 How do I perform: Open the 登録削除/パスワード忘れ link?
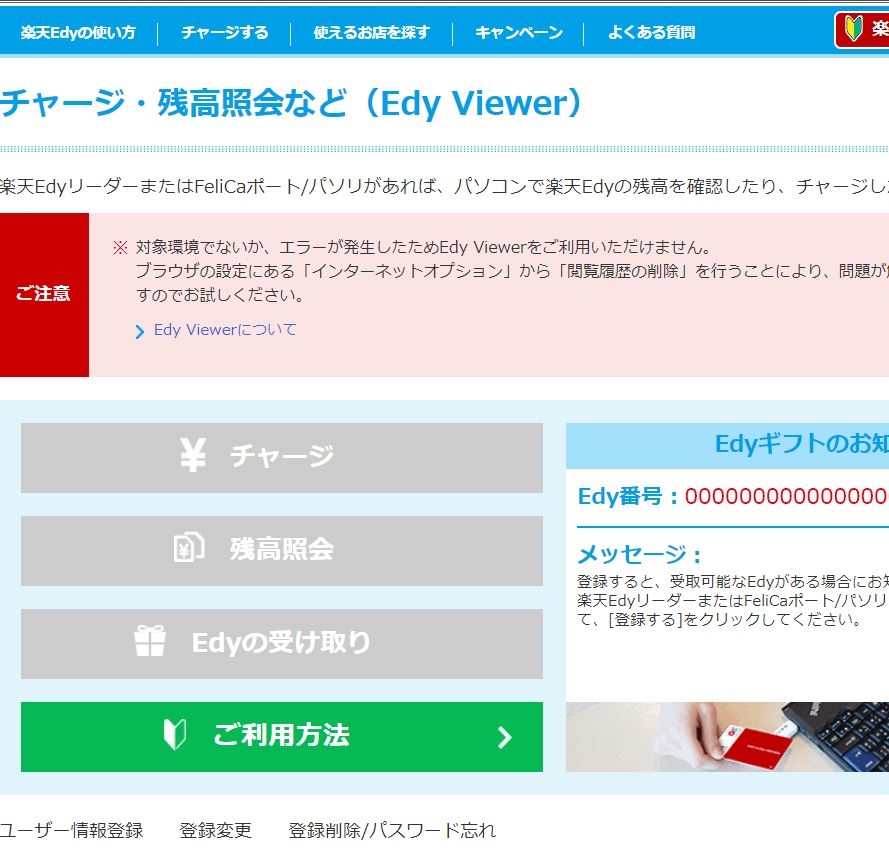tap(392, 830)
